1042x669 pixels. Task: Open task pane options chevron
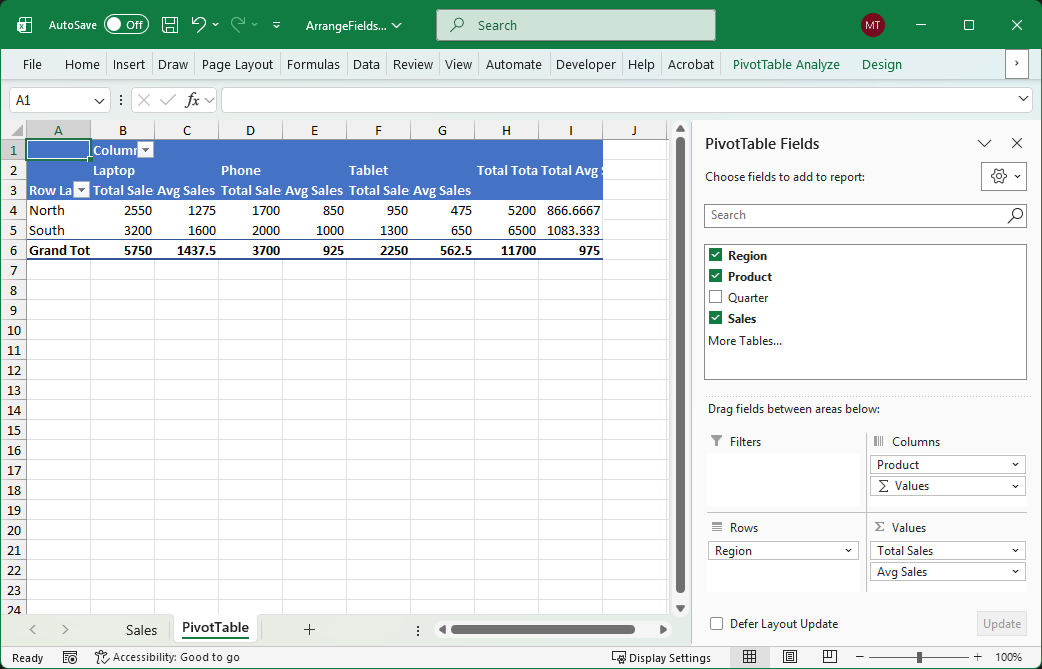(x=984, y=143)
